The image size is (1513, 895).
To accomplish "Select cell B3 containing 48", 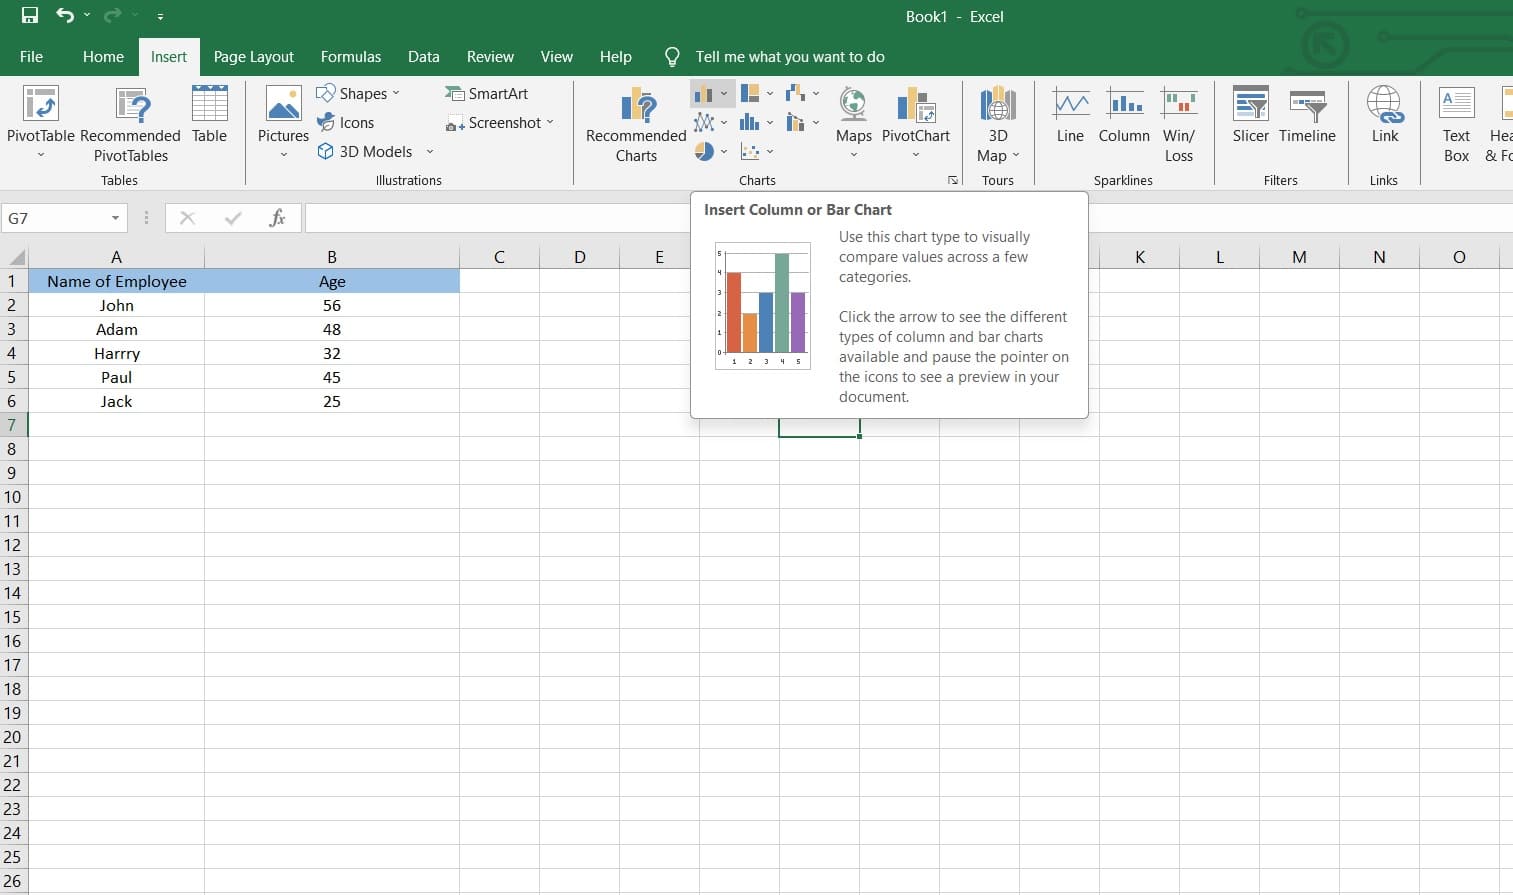I will click(332, 329).
